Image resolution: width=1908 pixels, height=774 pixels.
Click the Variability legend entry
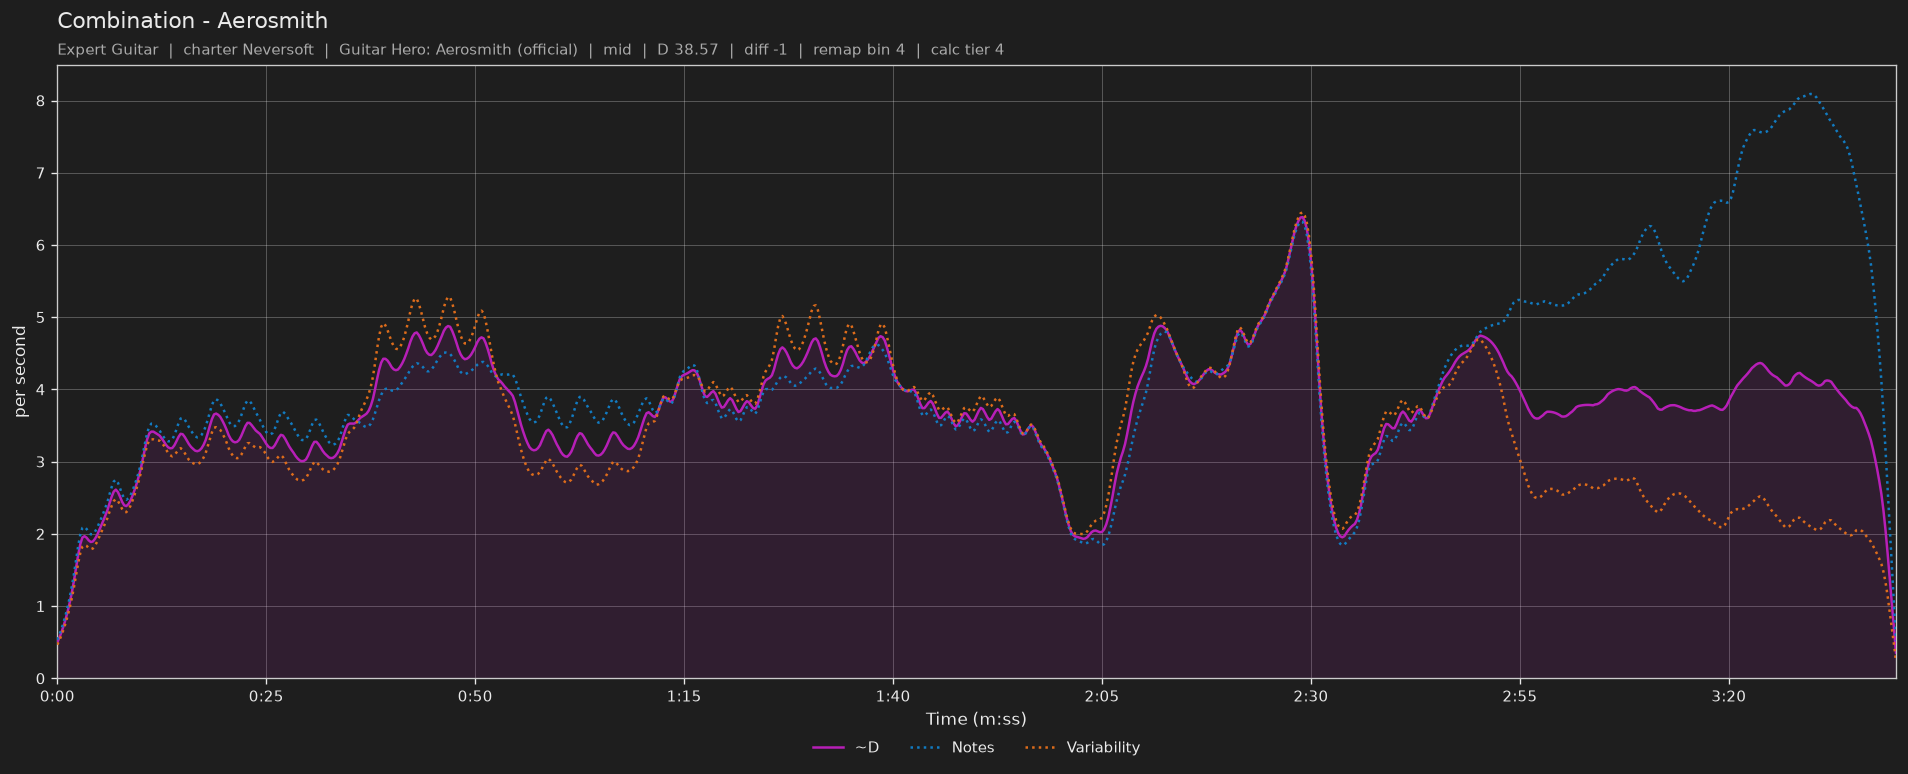pos(1083,748)
